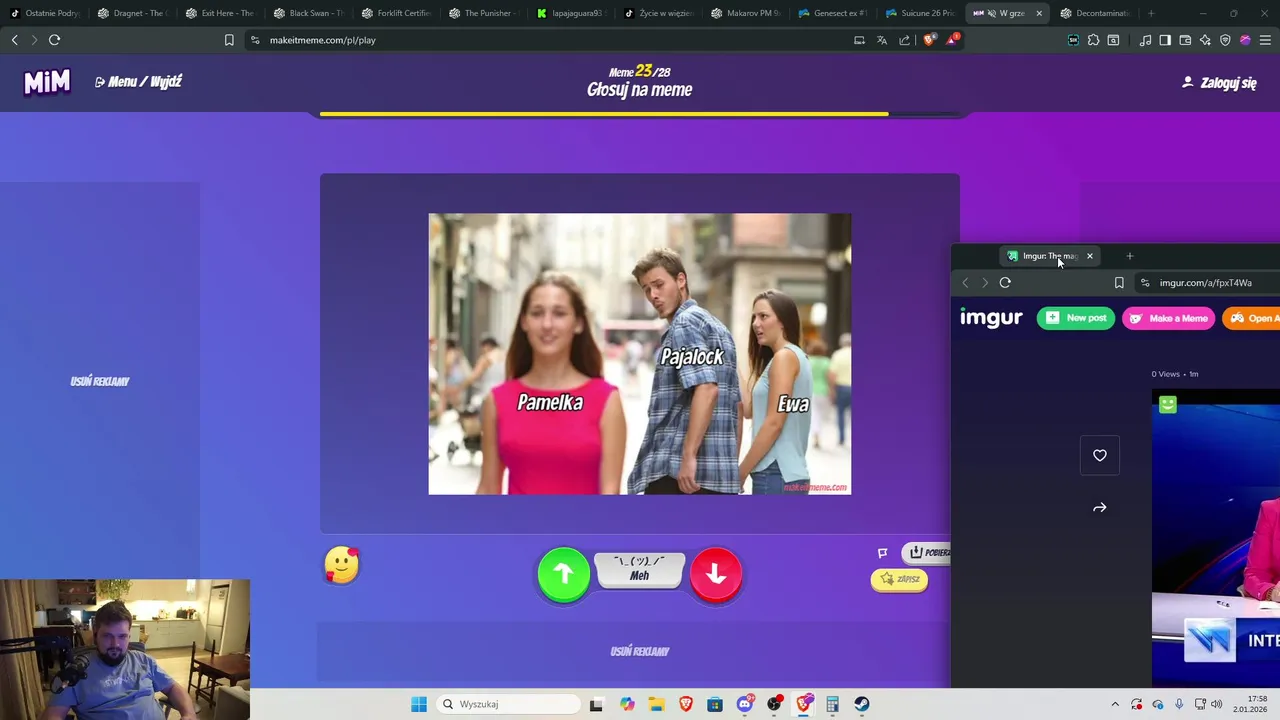Exit the game via Menu / Wyjdź
This screenshot has width=1280, height=720.
(138, 82)
